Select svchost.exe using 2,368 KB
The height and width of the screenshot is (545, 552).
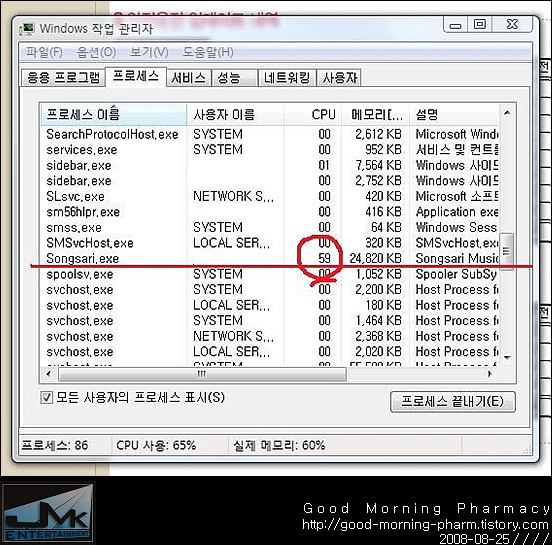pos(270,336)
